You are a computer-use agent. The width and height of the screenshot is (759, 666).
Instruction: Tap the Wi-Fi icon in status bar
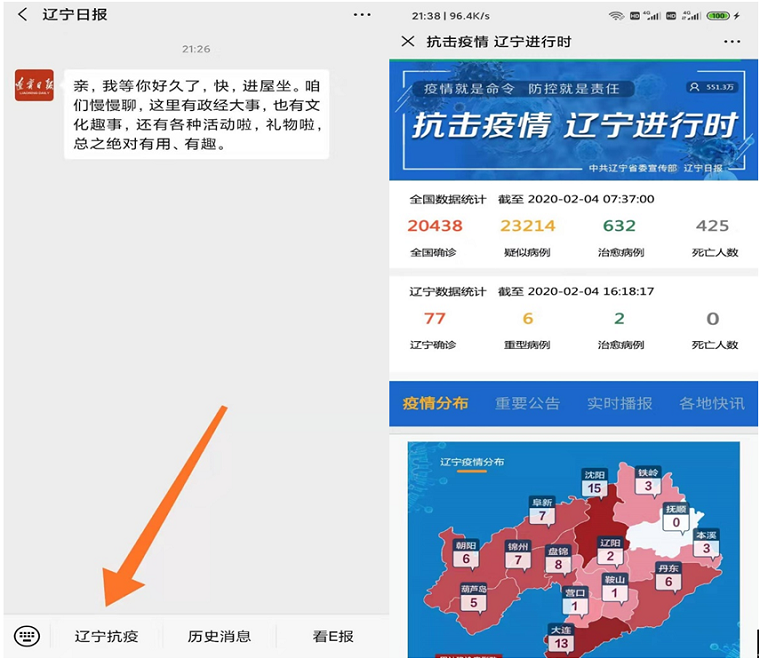tap(616, 16)
